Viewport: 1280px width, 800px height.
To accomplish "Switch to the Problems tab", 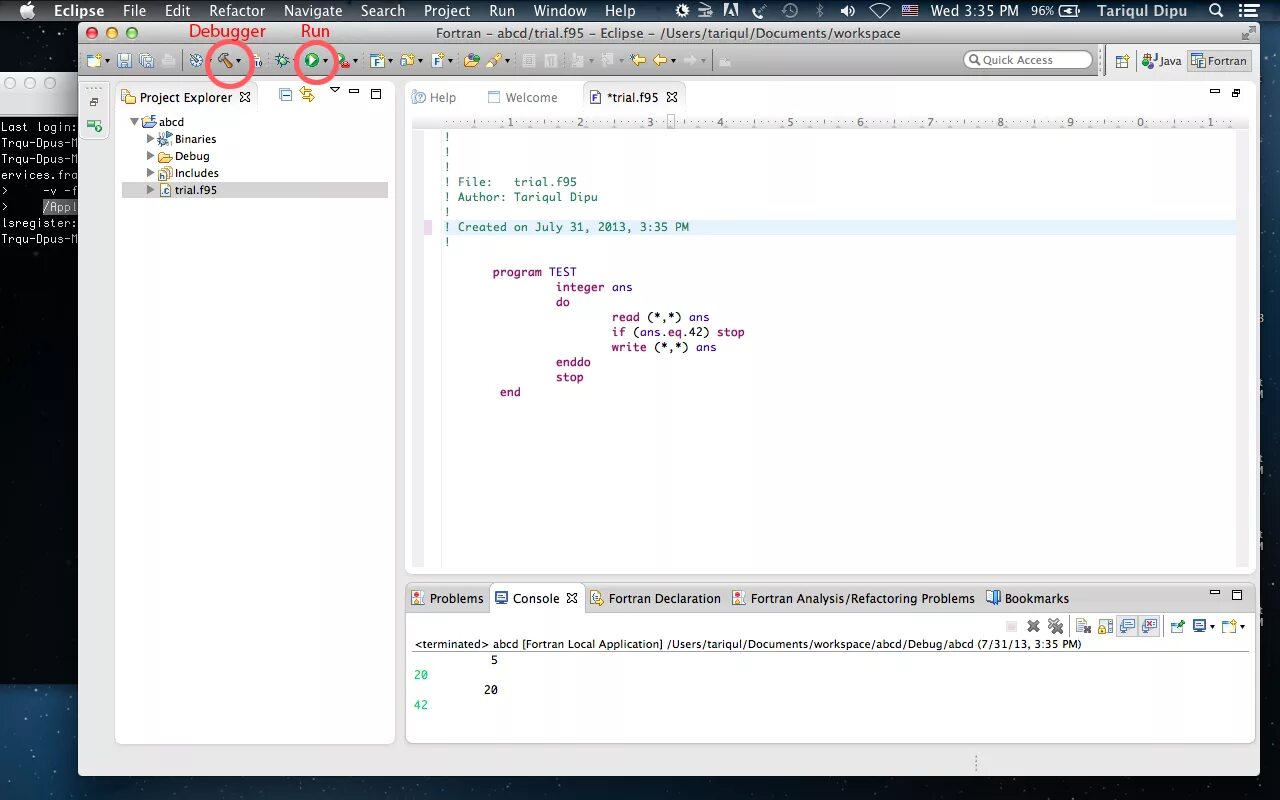I will pos(447,598).
